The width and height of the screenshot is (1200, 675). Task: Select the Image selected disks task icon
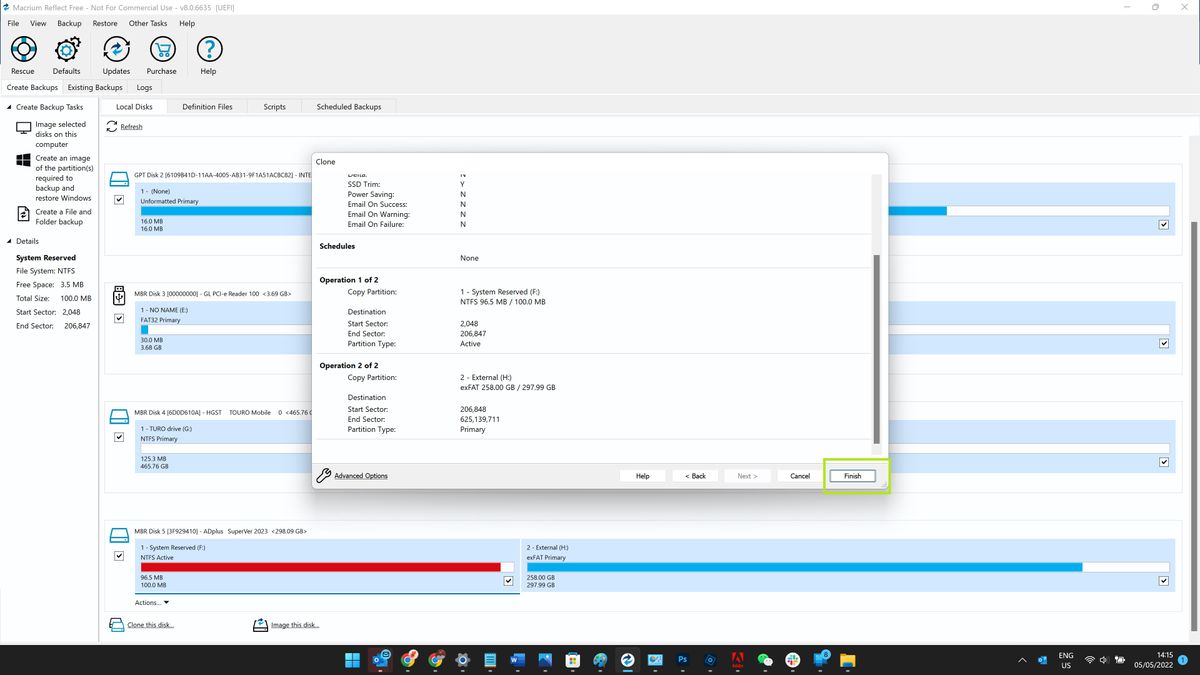tap(22, 128)
